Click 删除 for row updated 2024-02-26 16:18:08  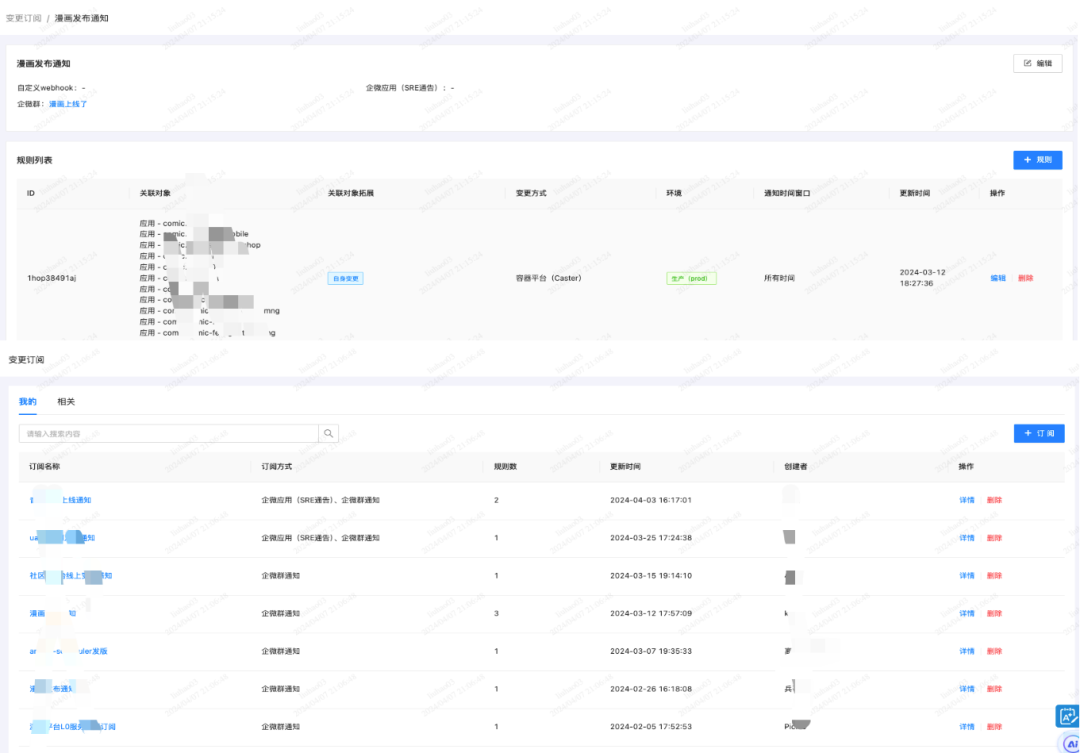[x=994, y=689]
